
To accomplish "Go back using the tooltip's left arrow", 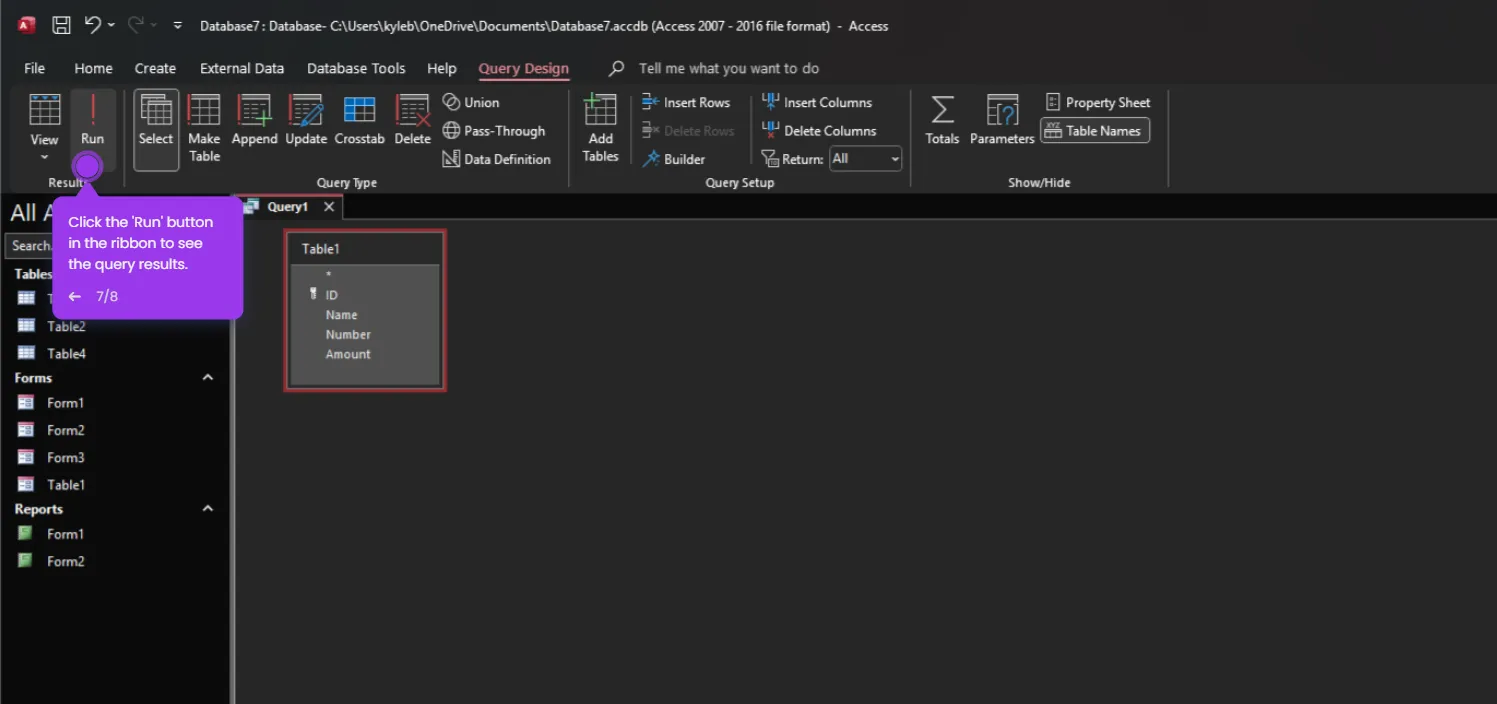I will [75, 297].
